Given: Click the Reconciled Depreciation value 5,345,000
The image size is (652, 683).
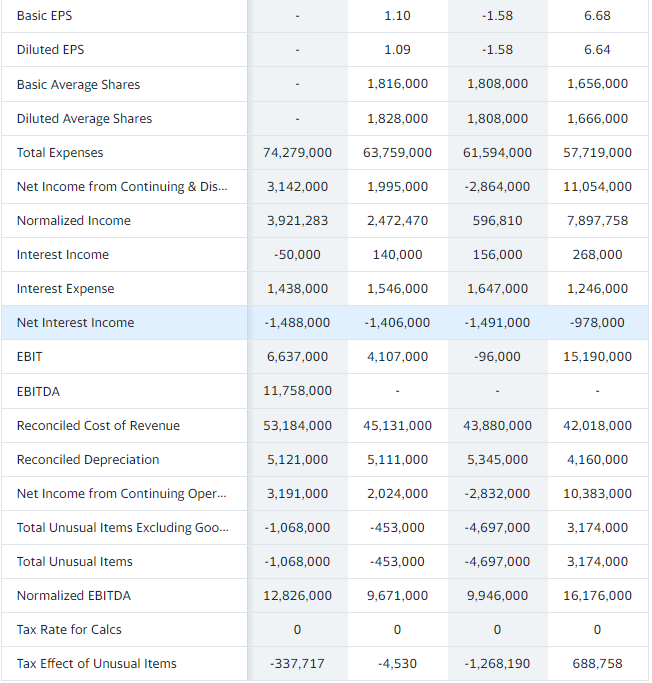Looking at the screenshot, I should point(497,460).
